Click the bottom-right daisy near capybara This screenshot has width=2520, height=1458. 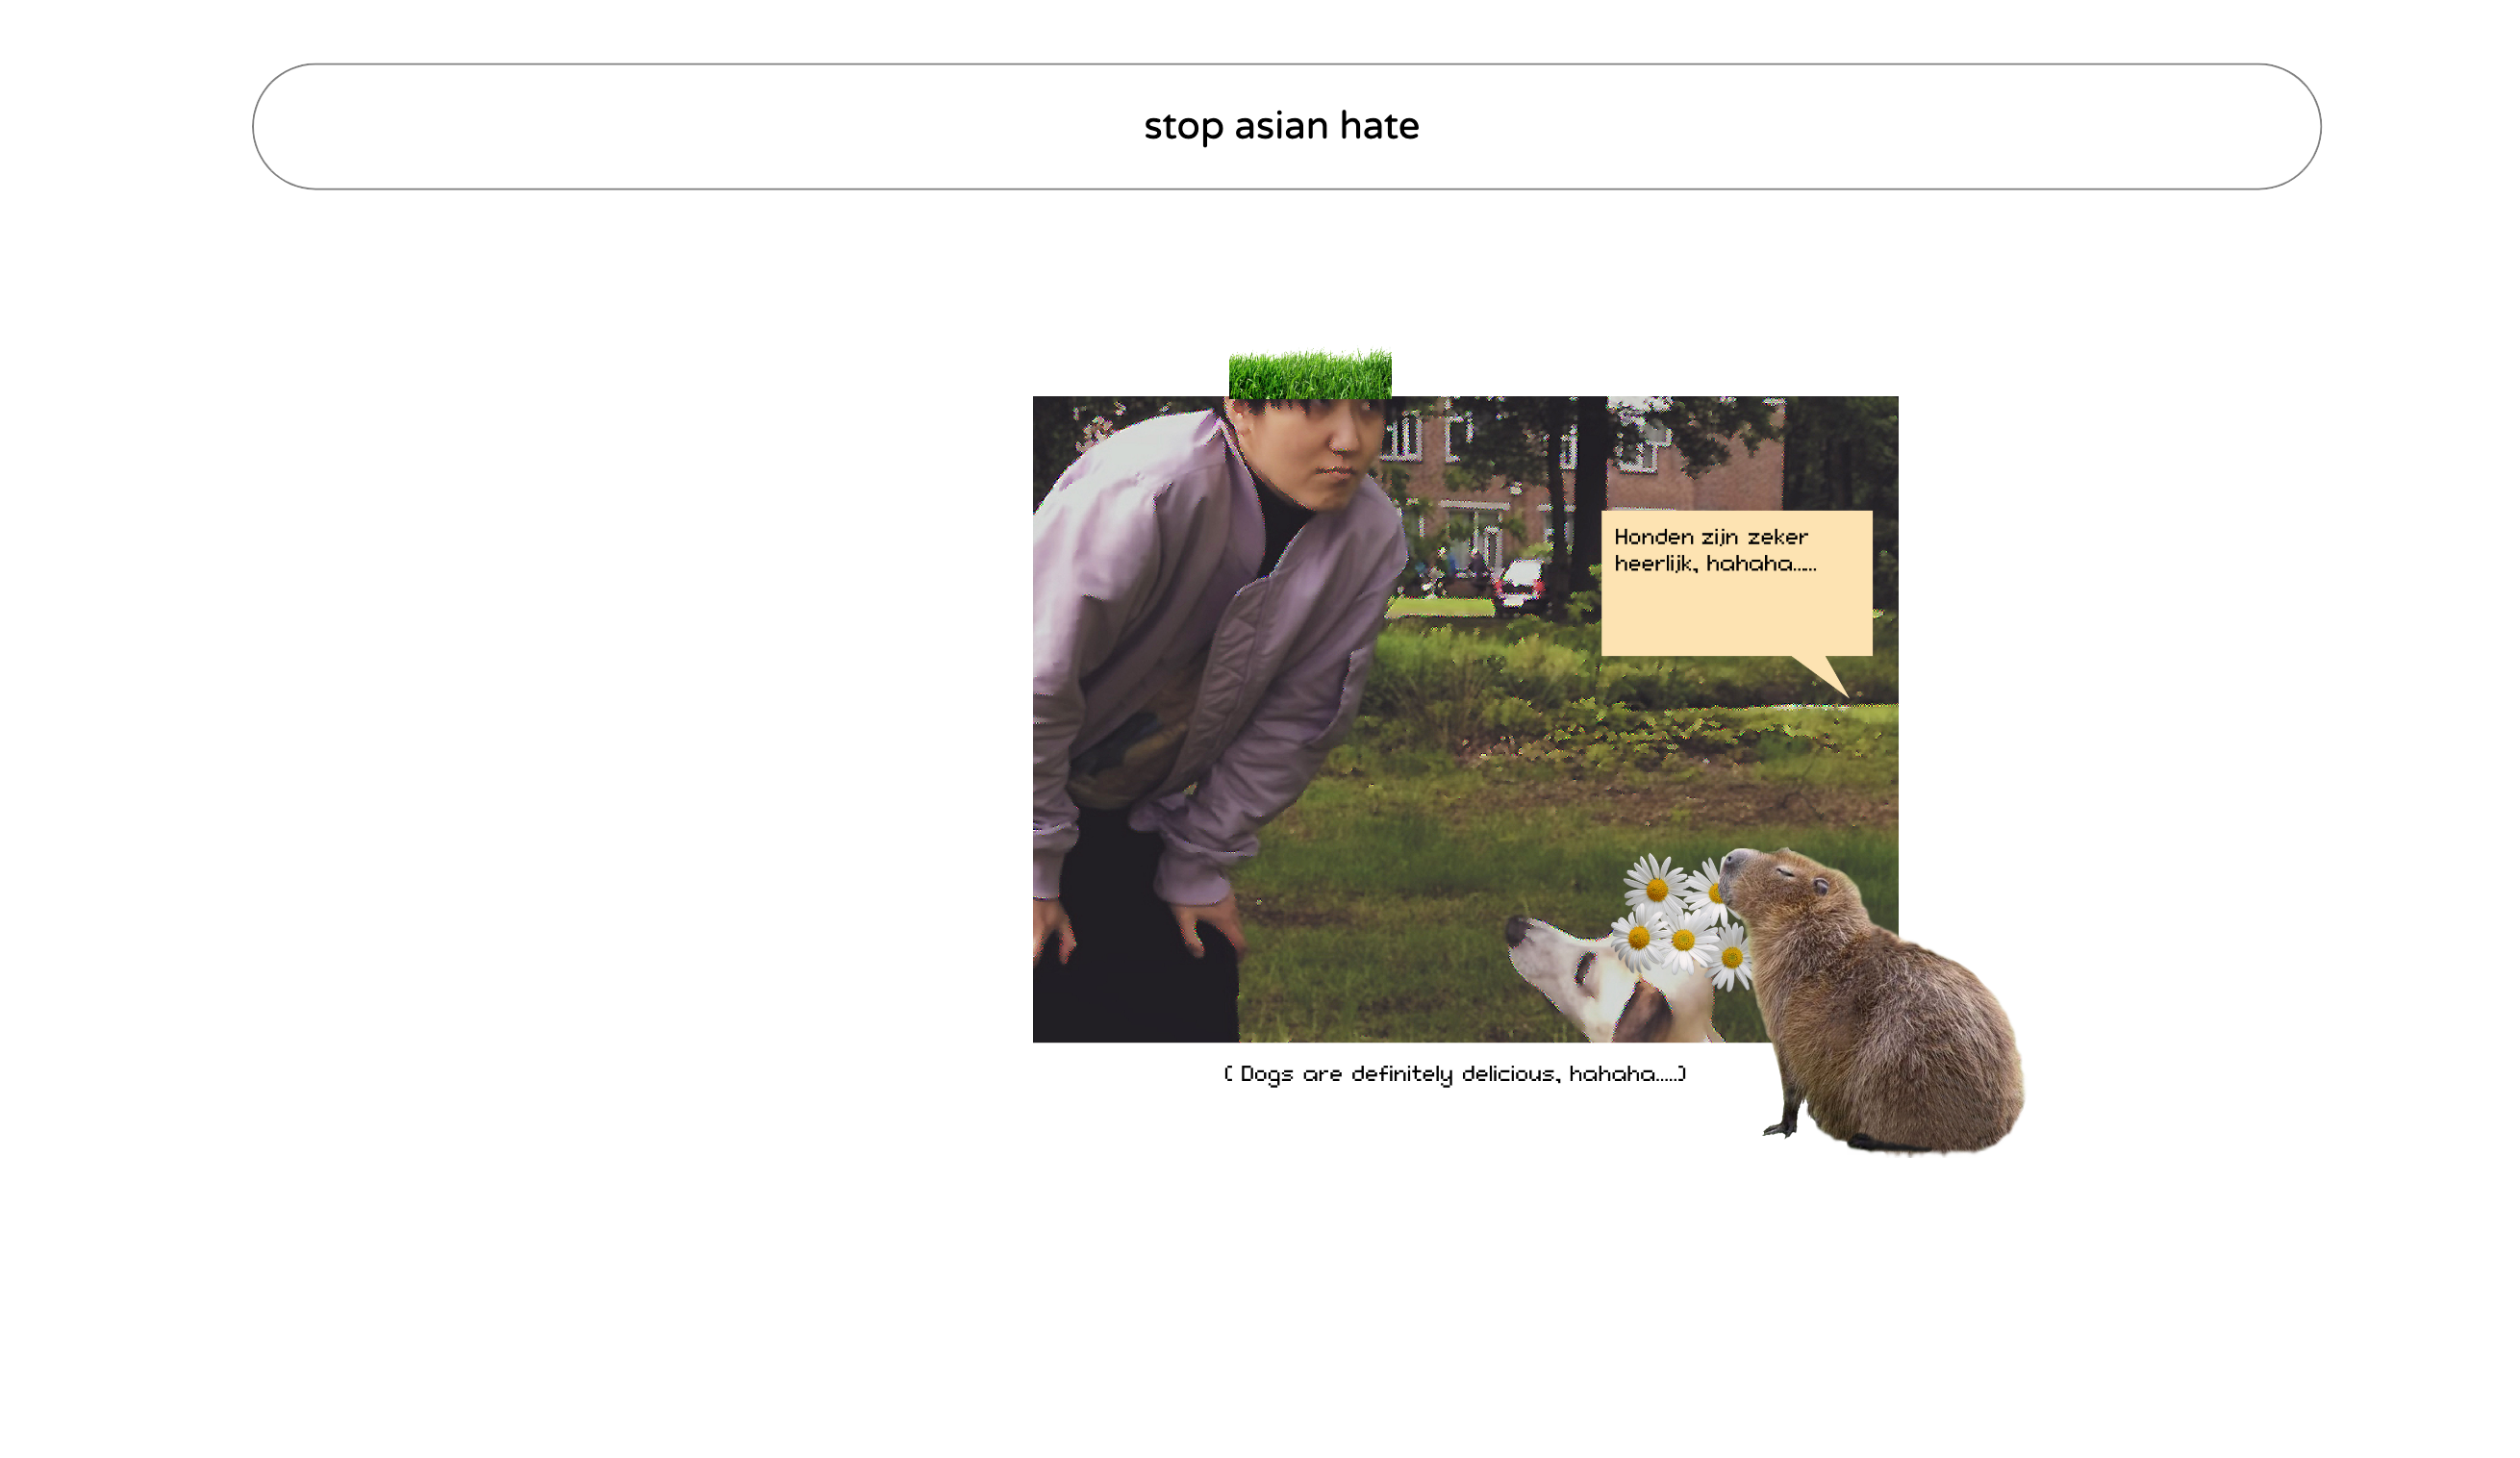1732,958
